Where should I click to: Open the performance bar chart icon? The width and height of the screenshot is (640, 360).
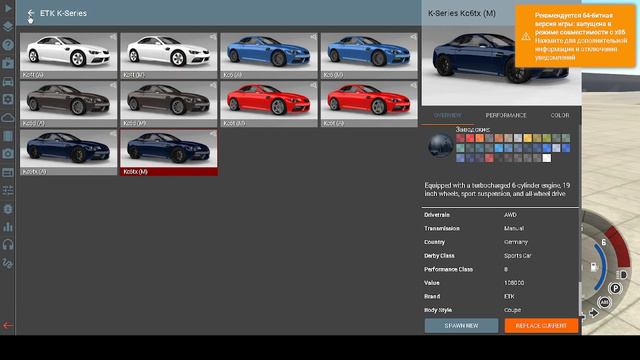8,227
